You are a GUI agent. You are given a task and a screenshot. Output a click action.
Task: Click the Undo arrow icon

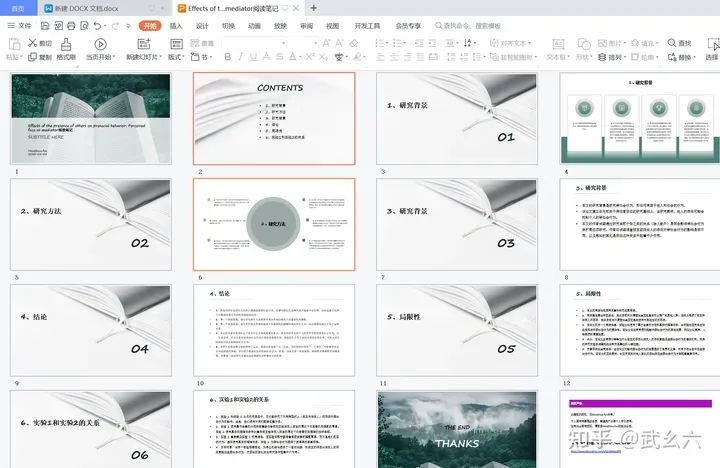(x=96, y=25)
